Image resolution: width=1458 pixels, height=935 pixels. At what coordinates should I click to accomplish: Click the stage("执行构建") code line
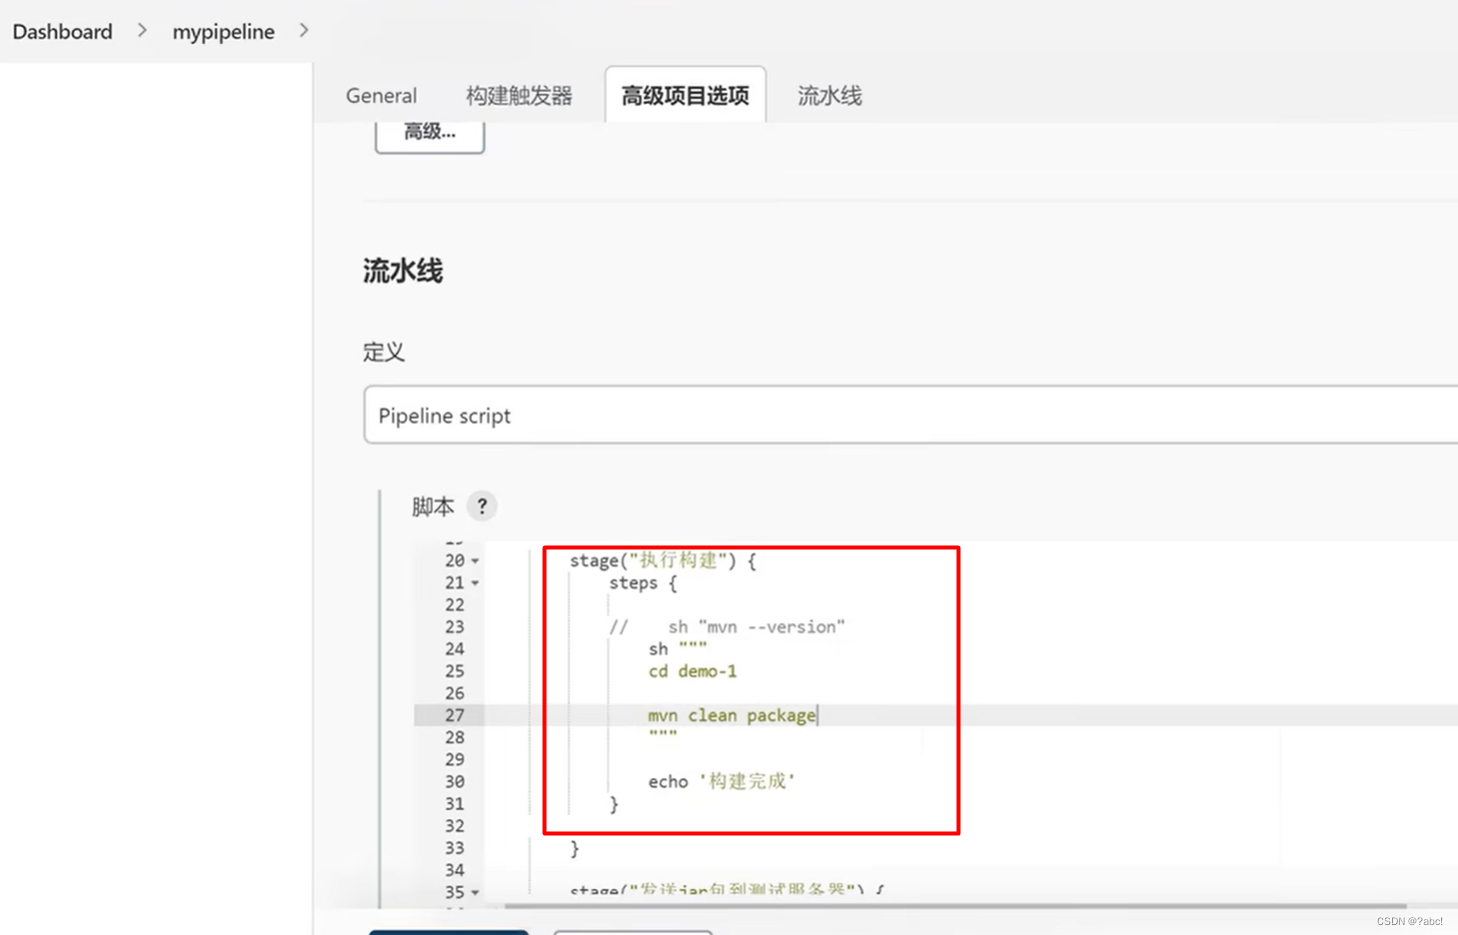(663, 561)
